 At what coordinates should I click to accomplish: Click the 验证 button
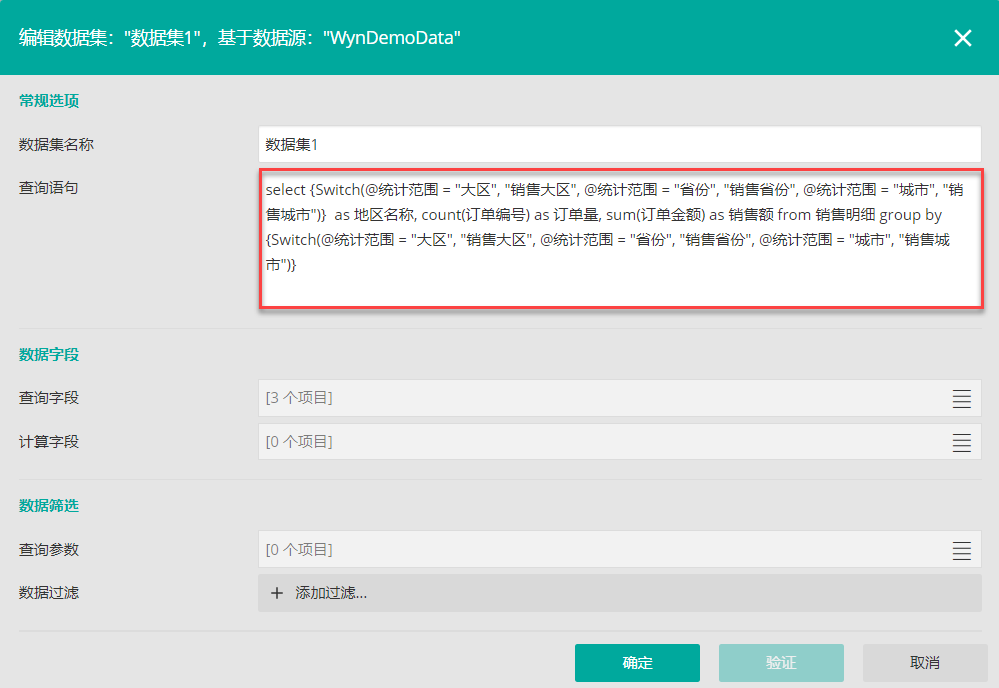click(x=781, y=663)
